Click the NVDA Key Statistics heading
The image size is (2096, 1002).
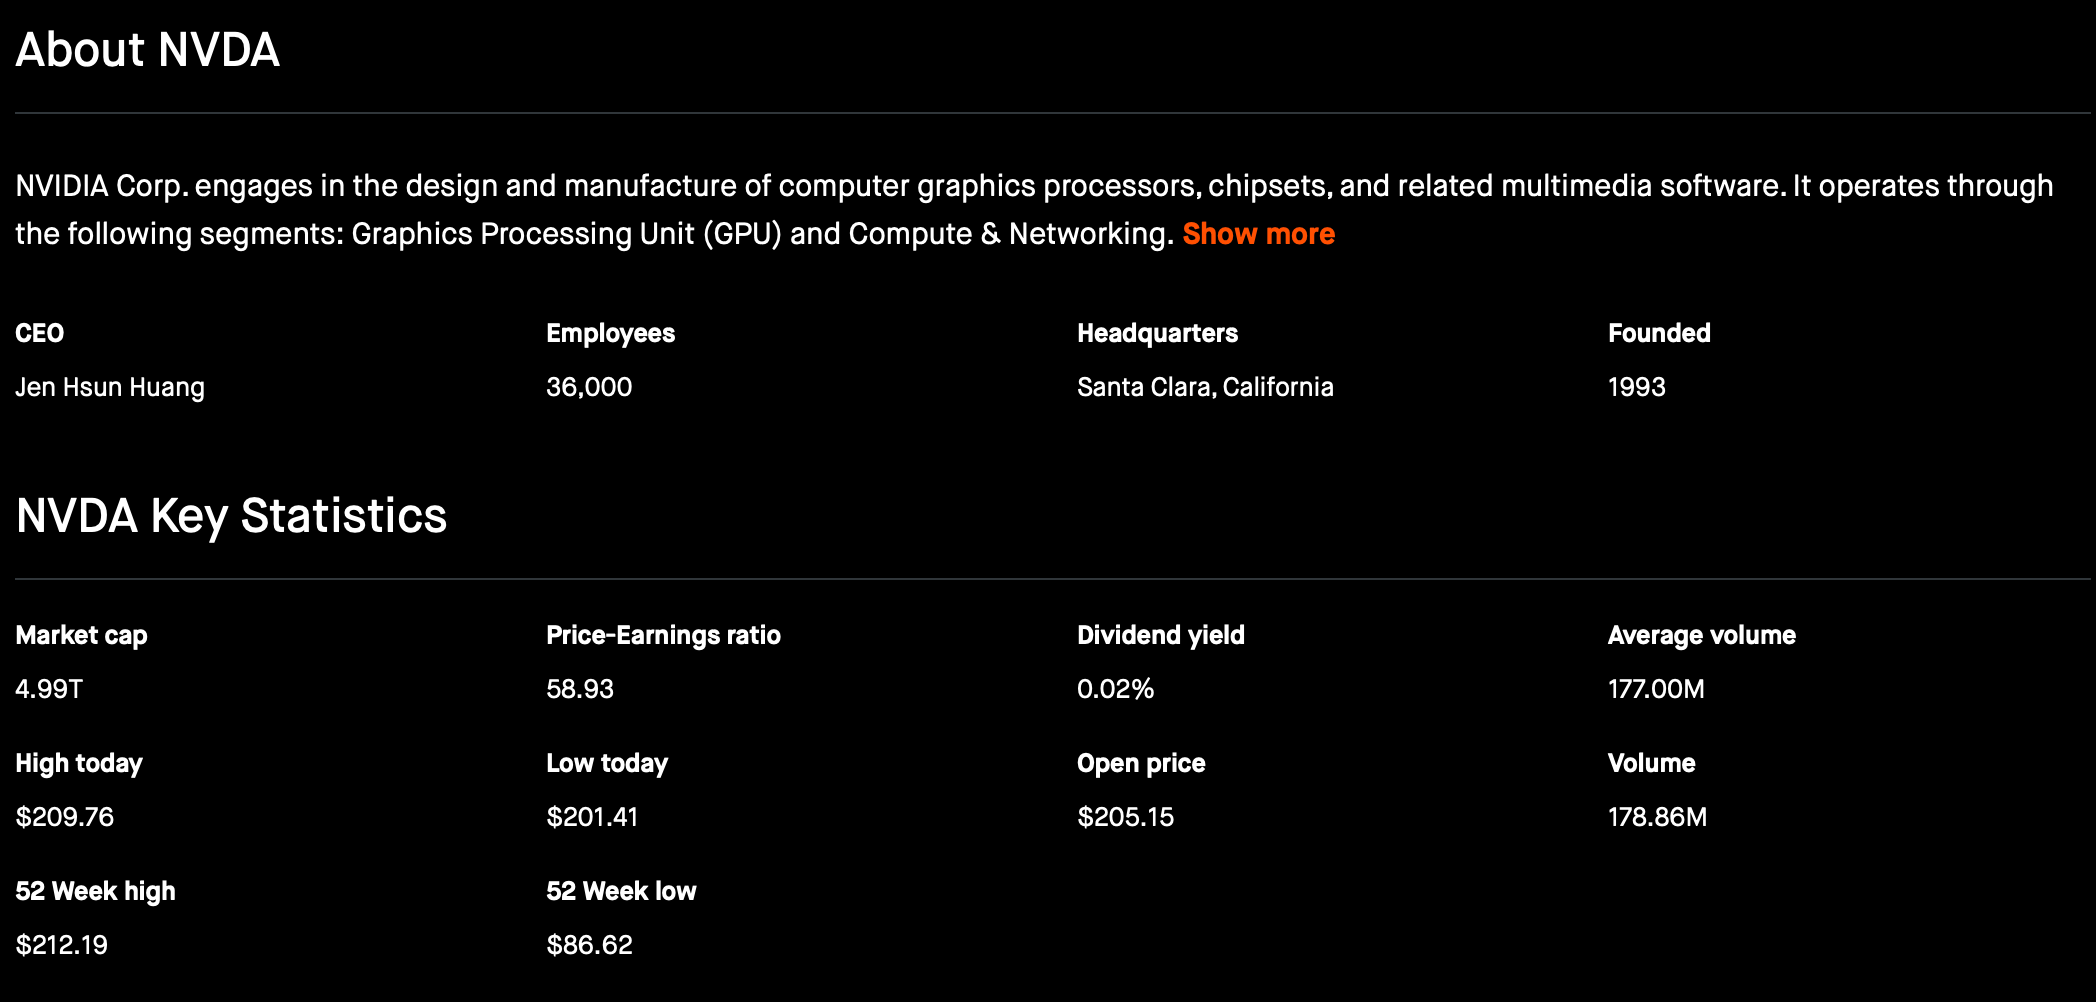(x=231, y=516)
